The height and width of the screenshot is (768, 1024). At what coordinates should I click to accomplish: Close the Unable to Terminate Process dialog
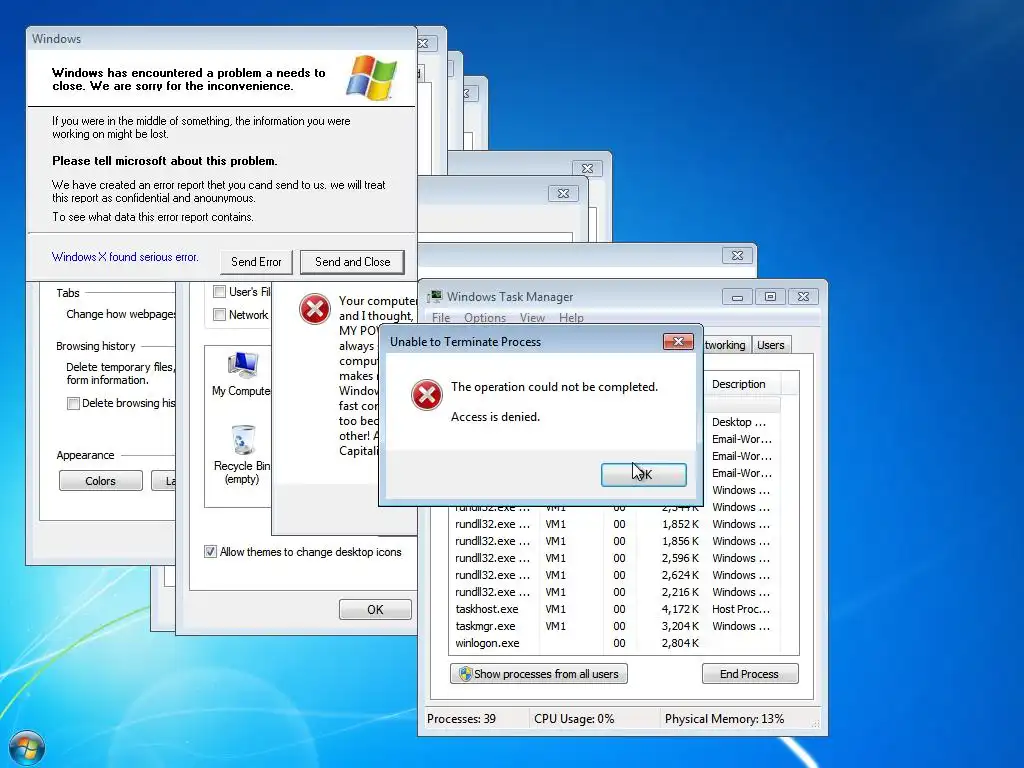tap(678, 342)
